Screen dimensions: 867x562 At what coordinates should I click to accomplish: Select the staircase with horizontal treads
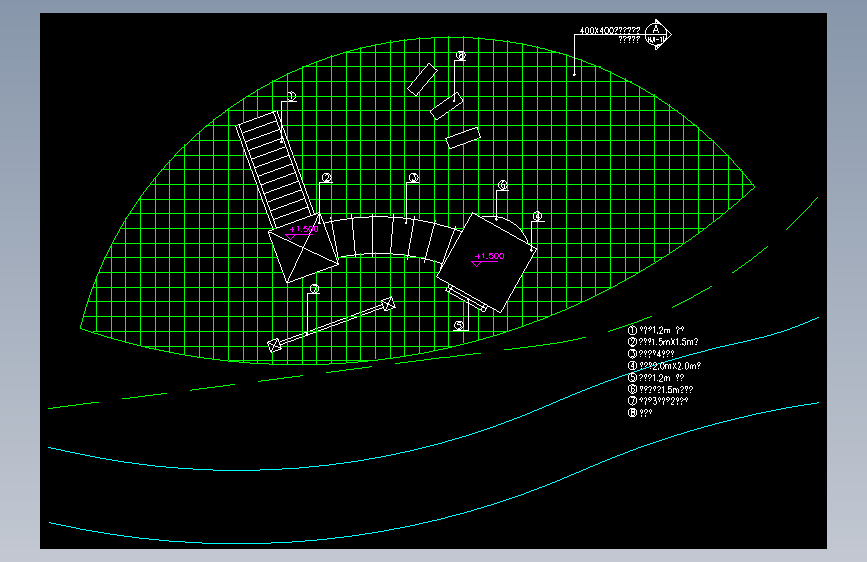(276, 170)
